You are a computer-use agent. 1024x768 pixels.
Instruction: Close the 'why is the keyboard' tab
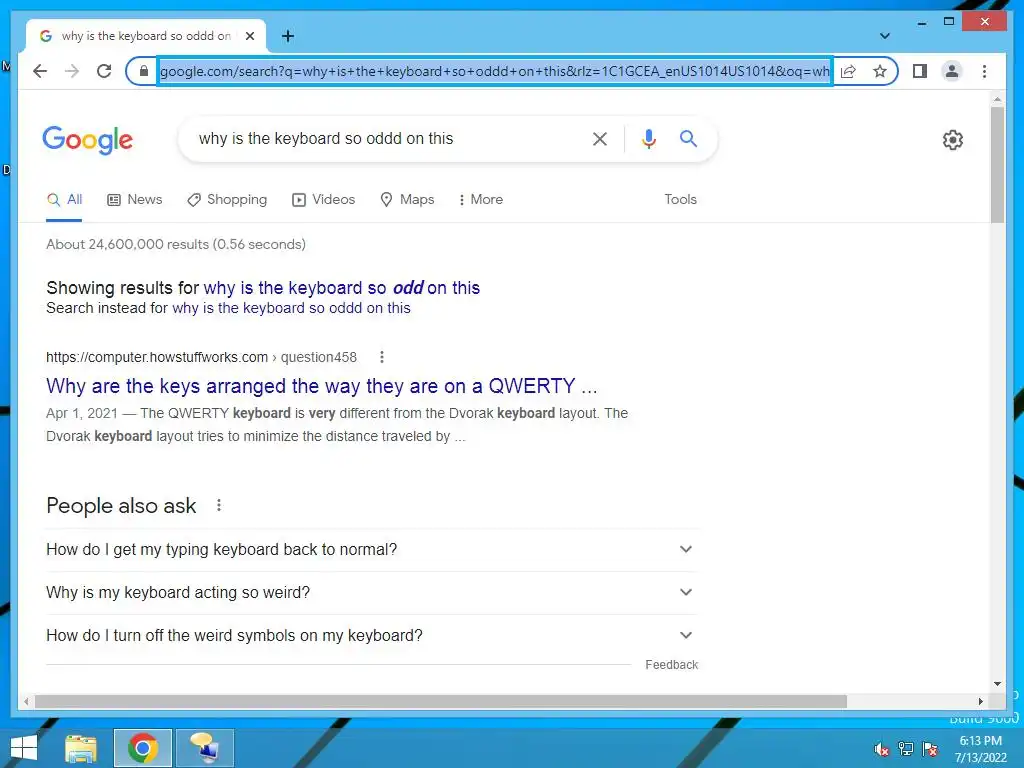coord(249,36)
